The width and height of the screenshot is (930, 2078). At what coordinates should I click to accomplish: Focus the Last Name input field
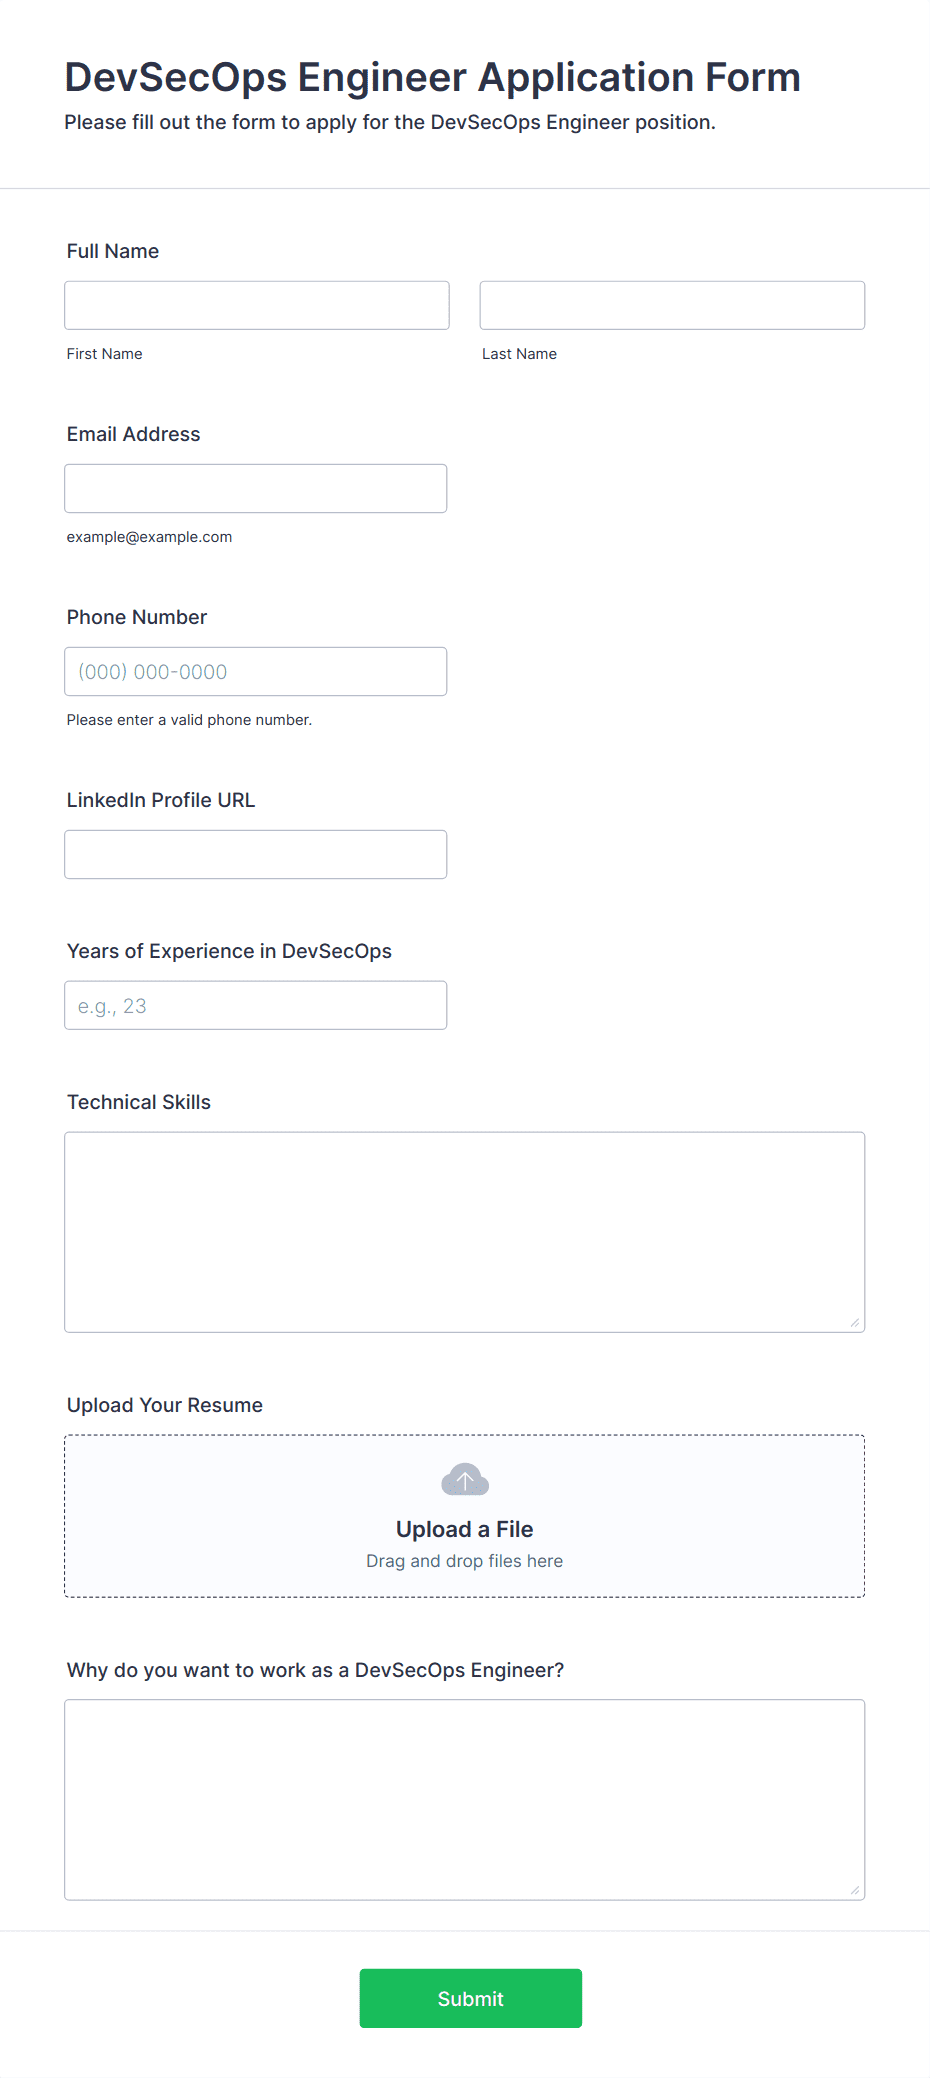pyautogui.click(x=672, y=305)
